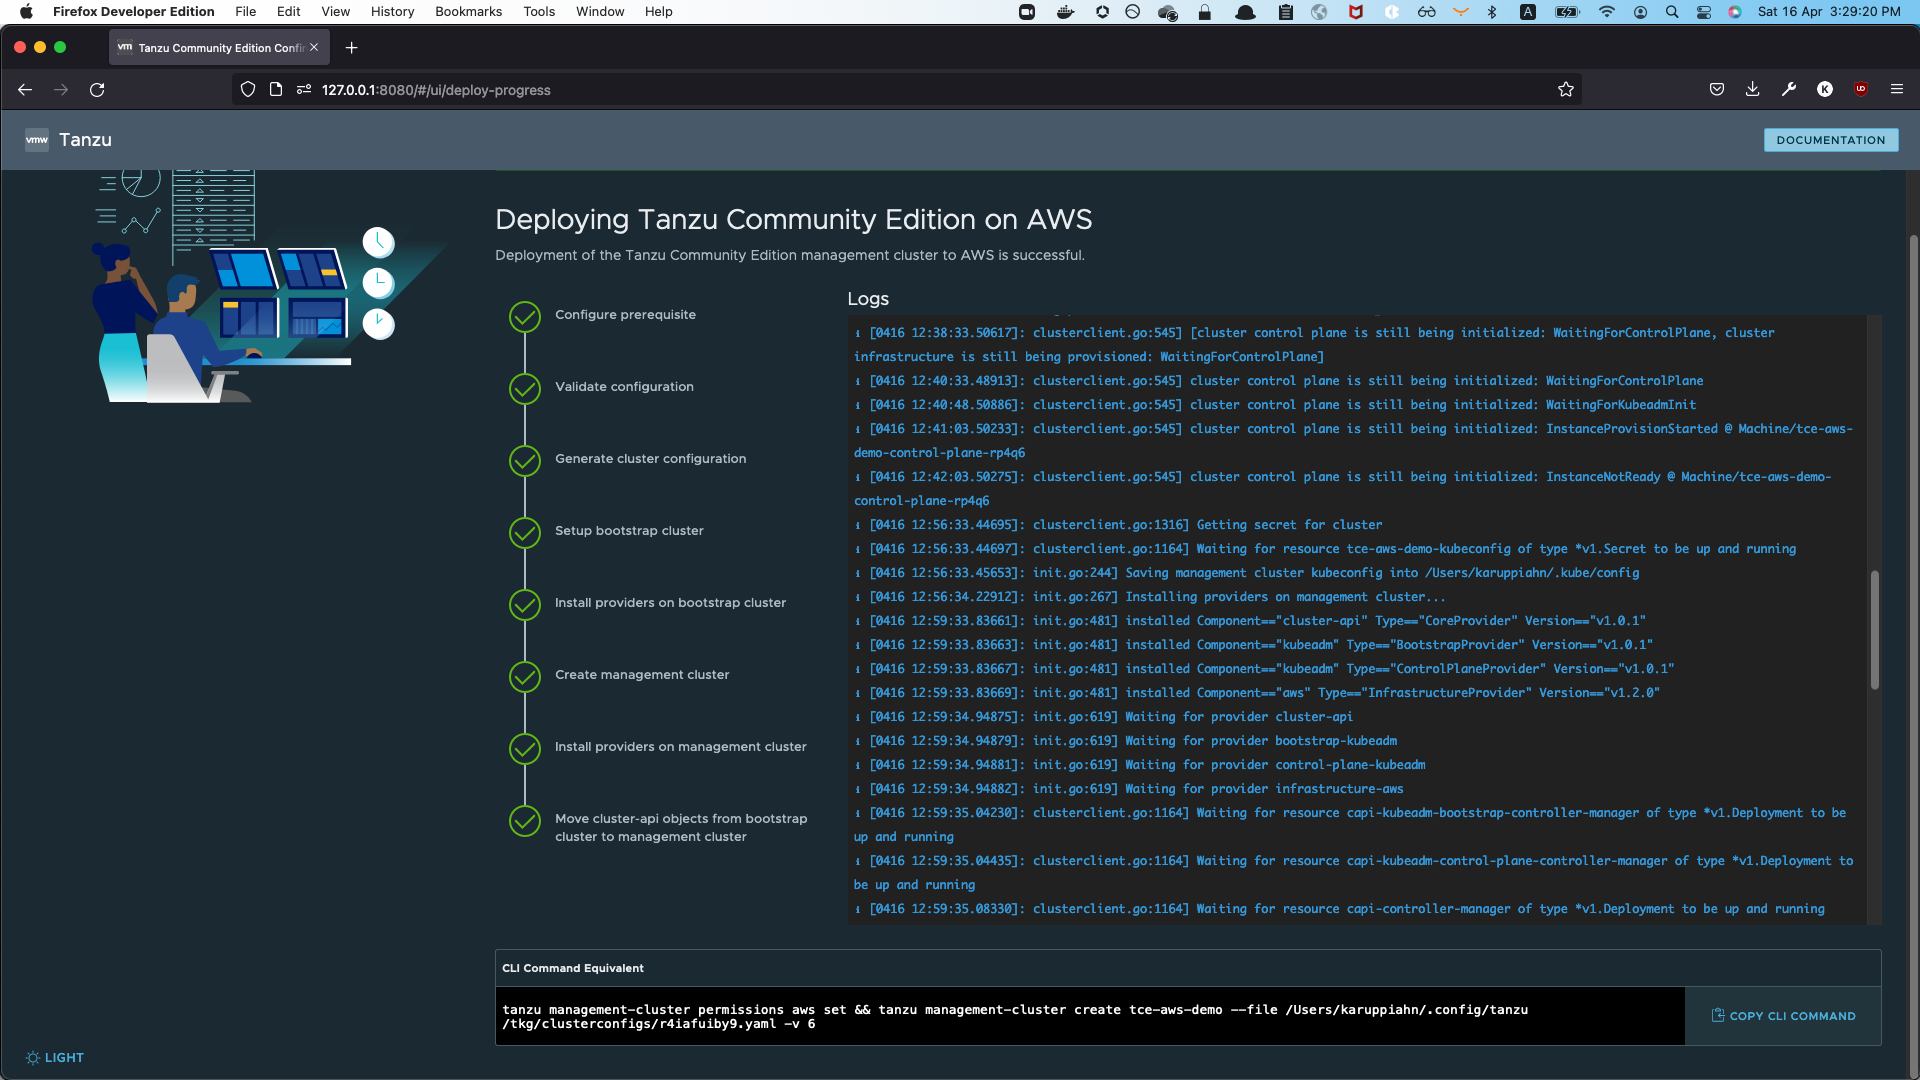Click the DOCUMENTATION button
This screenshot has width=1920, height=1080.
click(1830, 140)
